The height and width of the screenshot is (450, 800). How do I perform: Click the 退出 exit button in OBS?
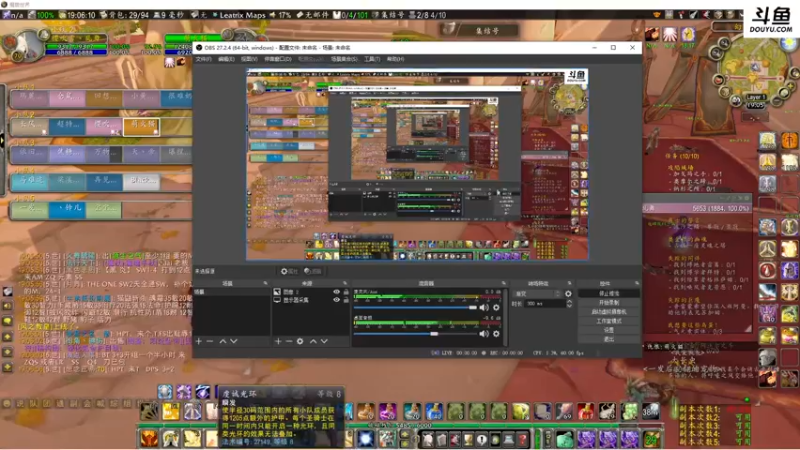pyautogui.click(x=609, y=339)
